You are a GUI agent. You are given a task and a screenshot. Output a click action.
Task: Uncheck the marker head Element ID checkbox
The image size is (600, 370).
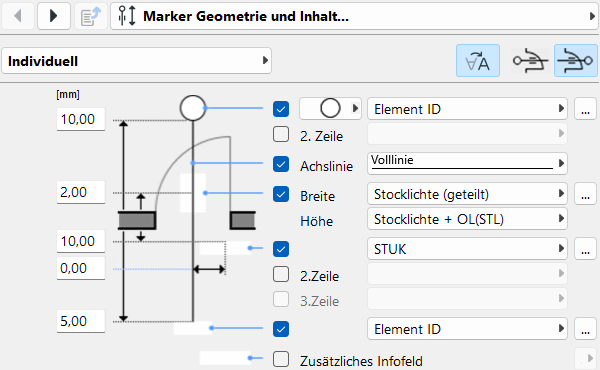(281, 109)
